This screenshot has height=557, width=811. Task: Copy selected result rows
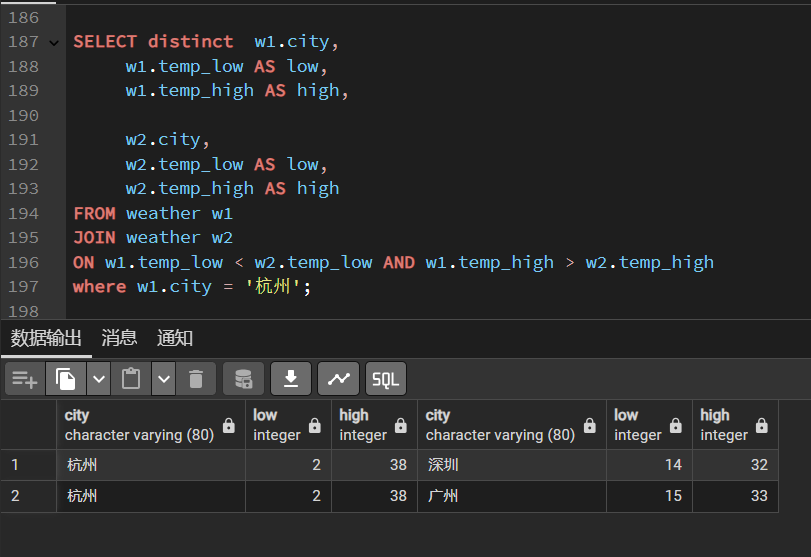tap(66, 379)
